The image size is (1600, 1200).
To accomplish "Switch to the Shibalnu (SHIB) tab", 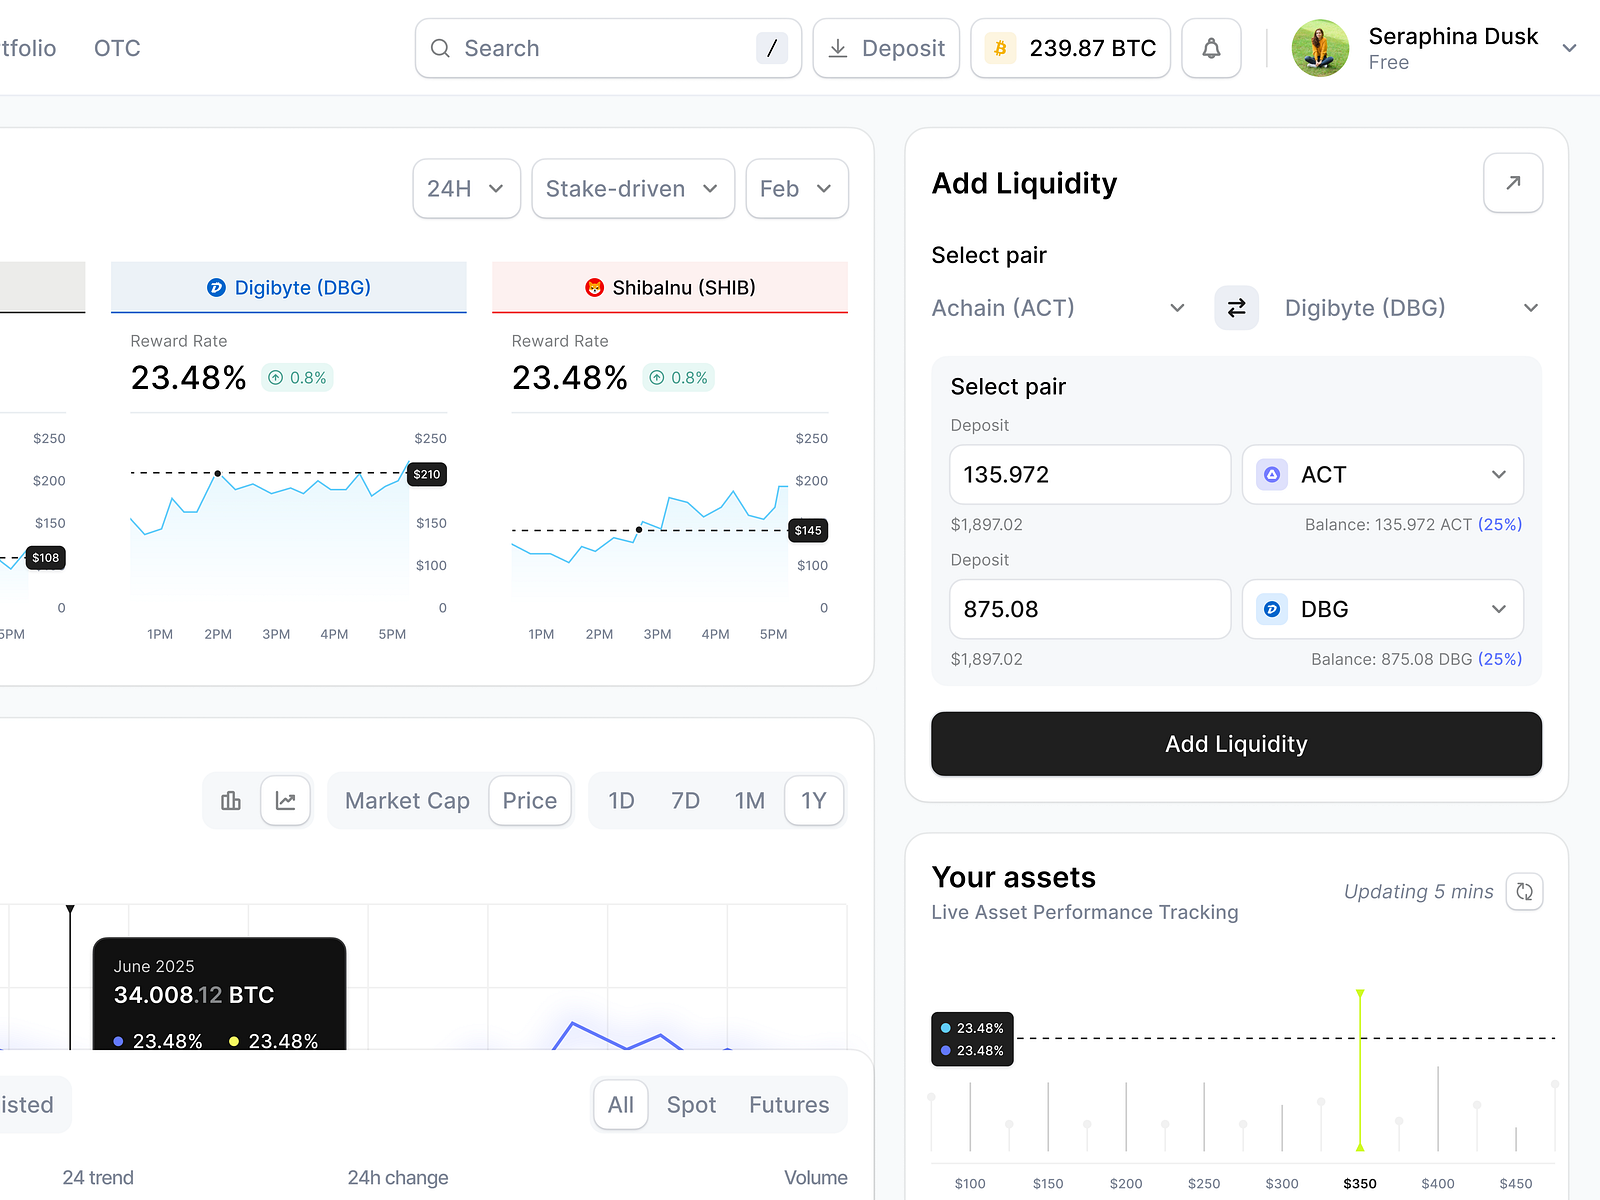I will point(669,287).
